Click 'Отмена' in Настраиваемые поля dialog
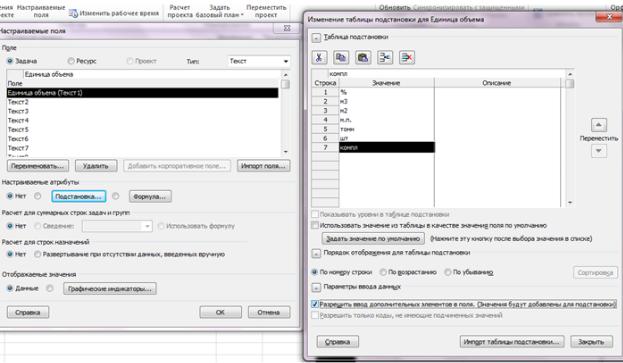The width and height of the screenshot is (623, 363). 269,313
